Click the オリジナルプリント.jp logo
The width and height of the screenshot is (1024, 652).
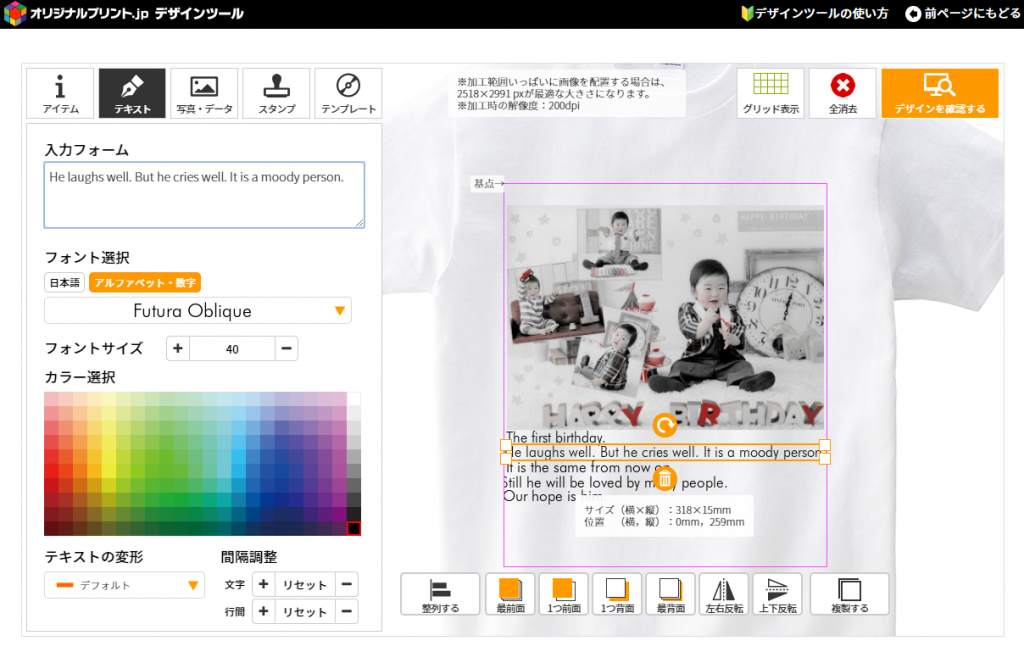124,13
